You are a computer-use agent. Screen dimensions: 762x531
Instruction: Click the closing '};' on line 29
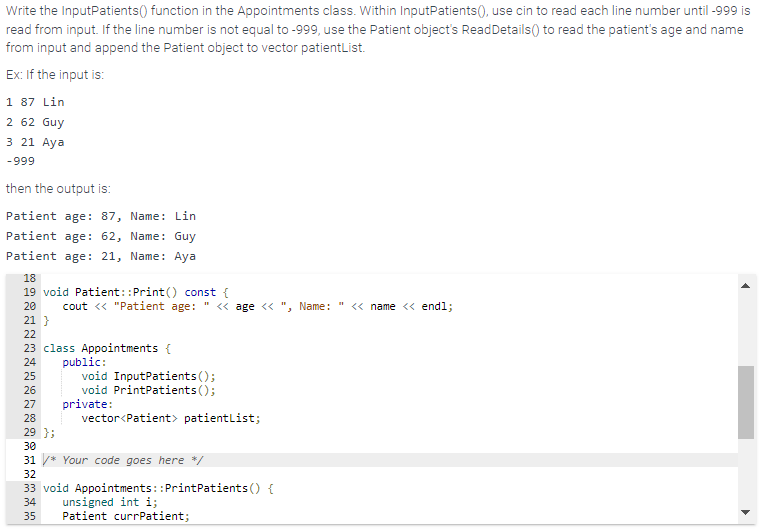coord(49,432)
